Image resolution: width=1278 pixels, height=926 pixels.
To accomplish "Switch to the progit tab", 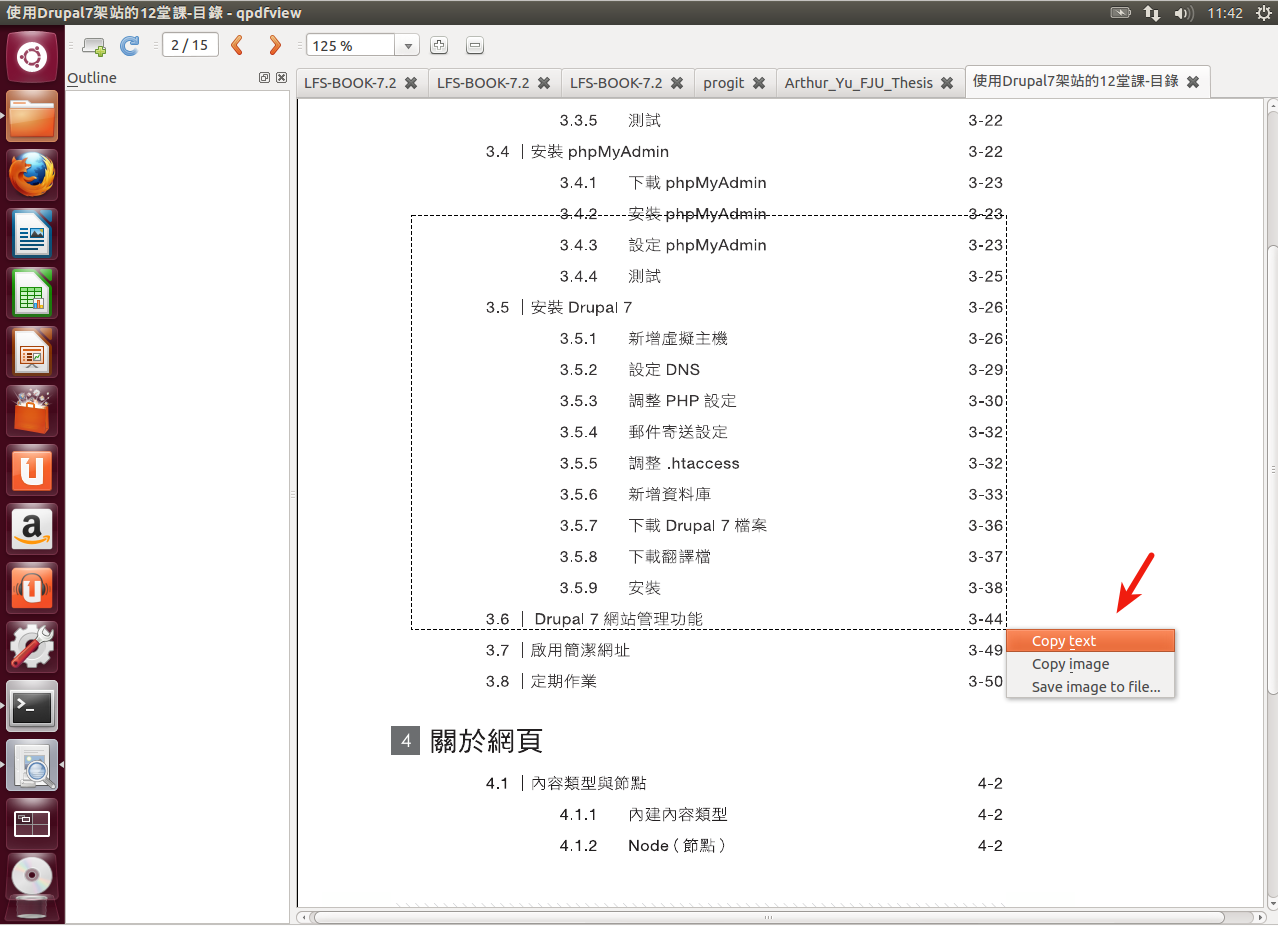I will (724, 83).
